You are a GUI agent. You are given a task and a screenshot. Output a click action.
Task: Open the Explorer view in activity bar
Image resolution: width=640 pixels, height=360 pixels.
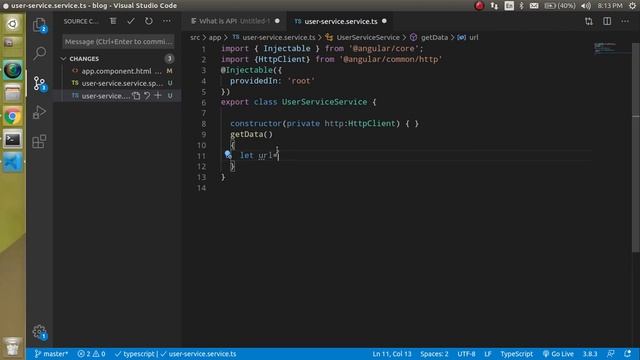click(40, 25)
